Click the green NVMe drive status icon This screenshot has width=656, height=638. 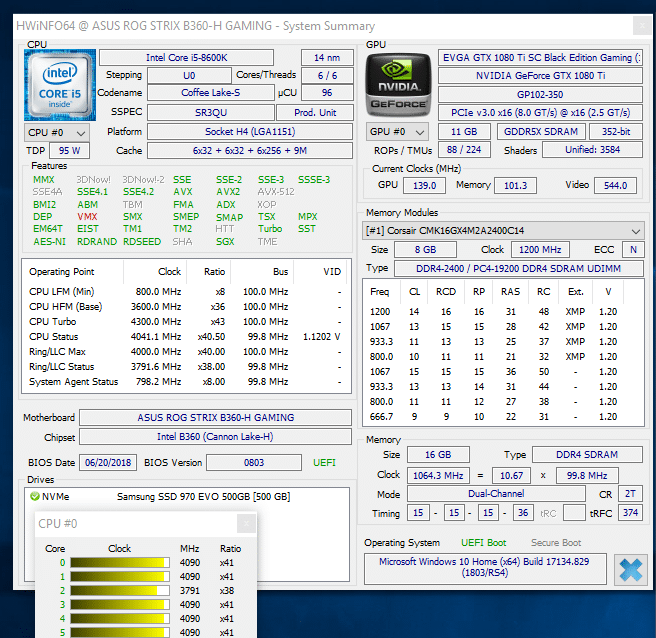tap(34, 496)
